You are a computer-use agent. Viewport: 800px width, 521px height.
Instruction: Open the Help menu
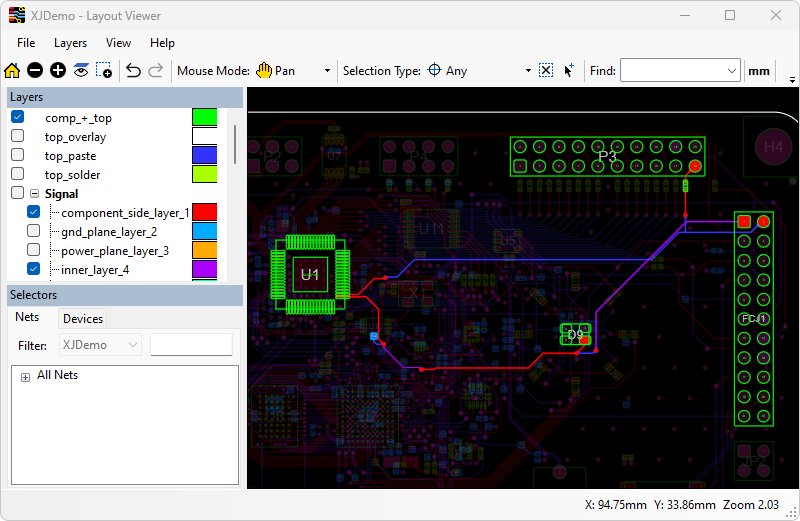tap(162, 43)
